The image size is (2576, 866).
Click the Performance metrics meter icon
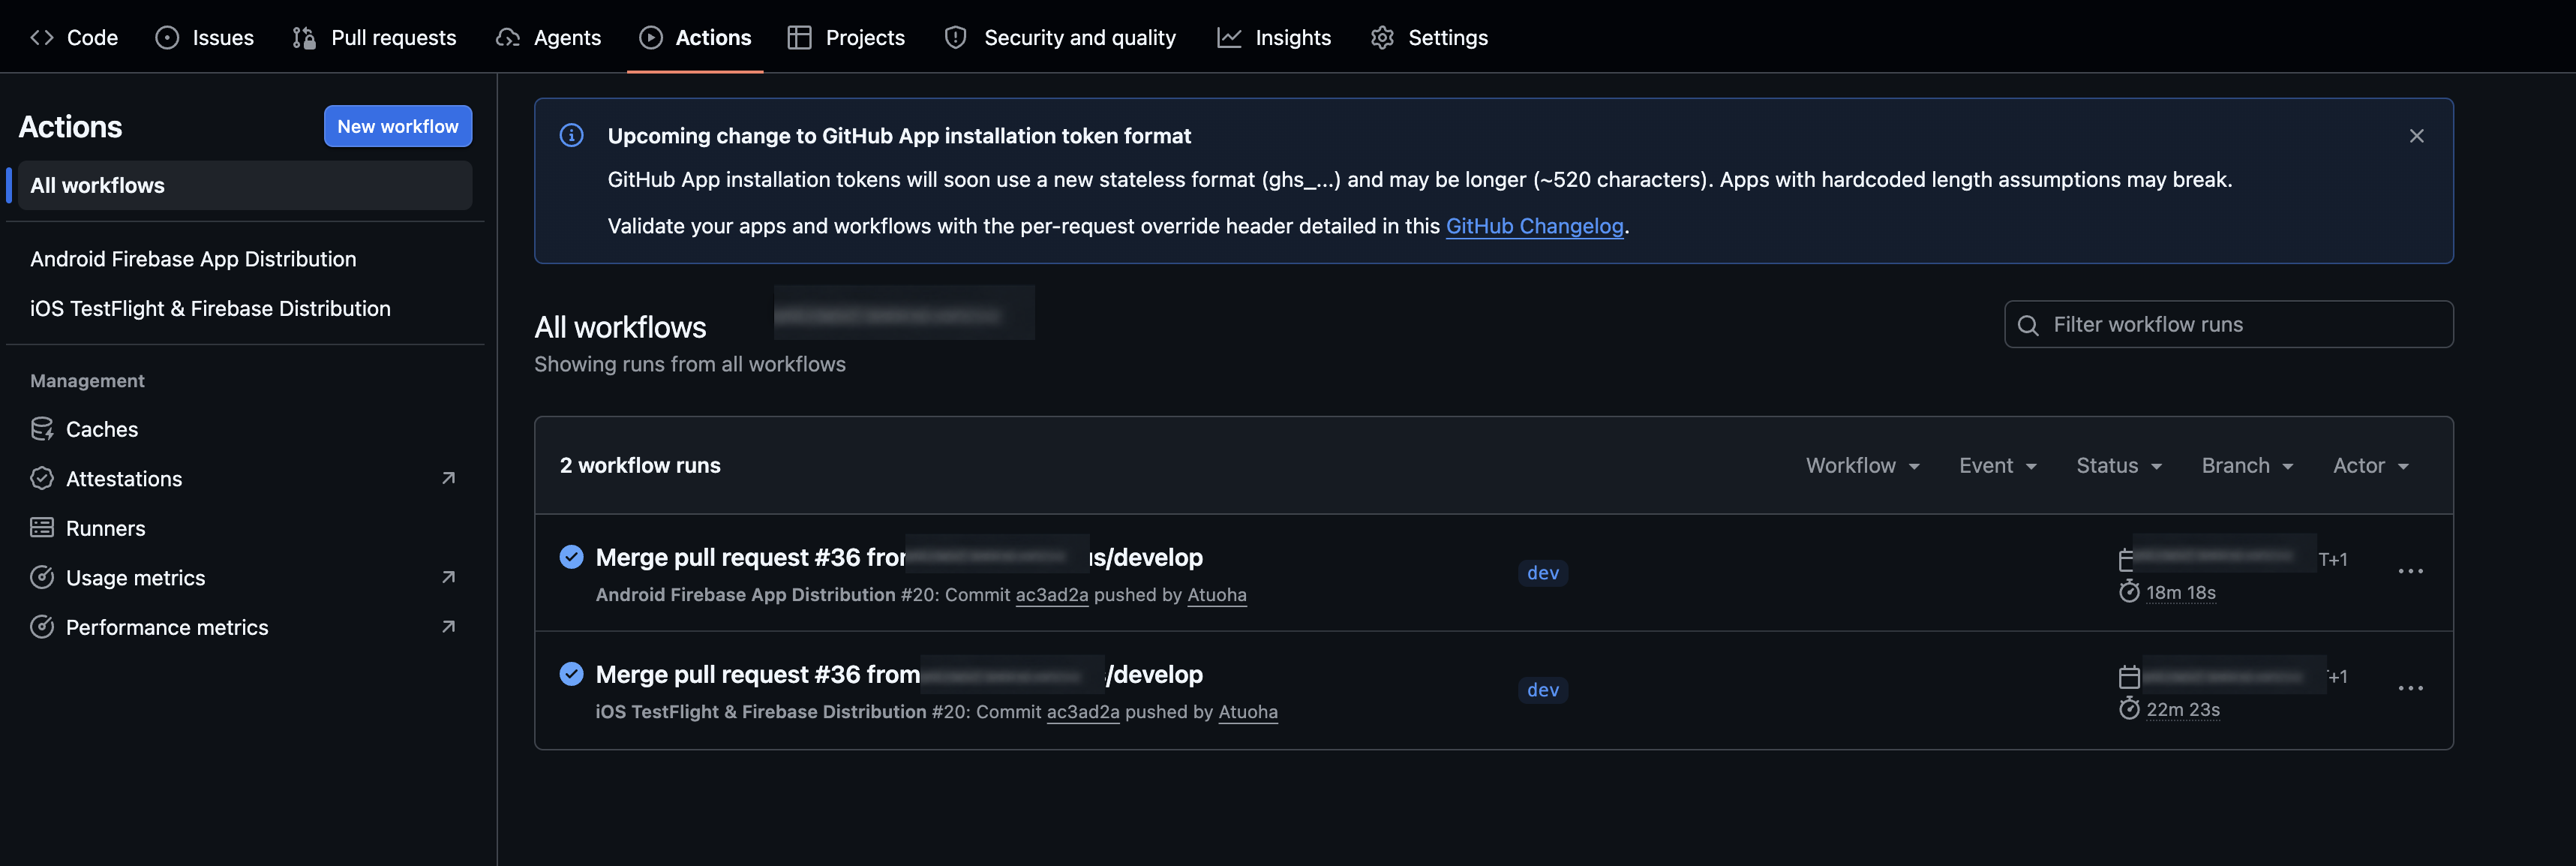[x=42, y=627]
